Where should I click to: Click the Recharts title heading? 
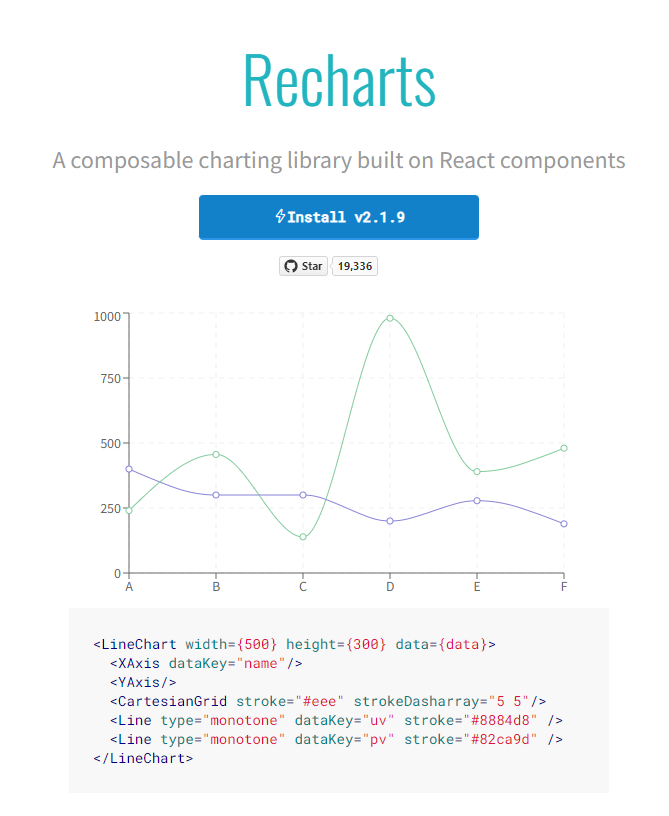tap(339, 80)
